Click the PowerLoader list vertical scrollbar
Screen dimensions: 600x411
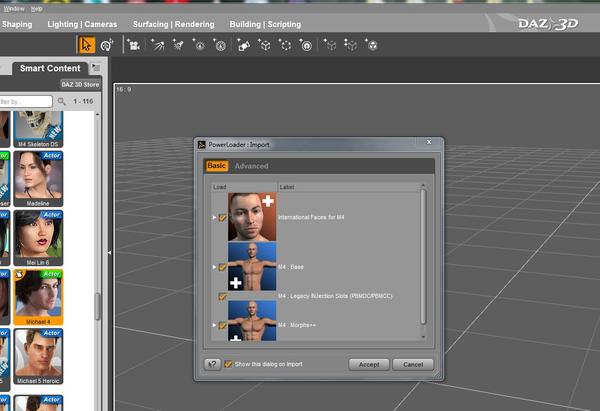[x=423, y=256]
